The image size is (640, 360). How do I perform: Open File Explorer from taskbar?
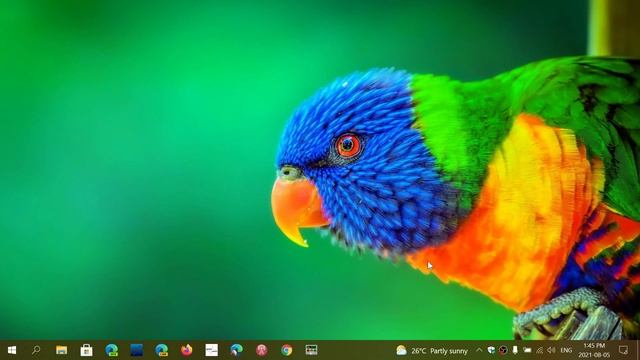tap(62, 350)
